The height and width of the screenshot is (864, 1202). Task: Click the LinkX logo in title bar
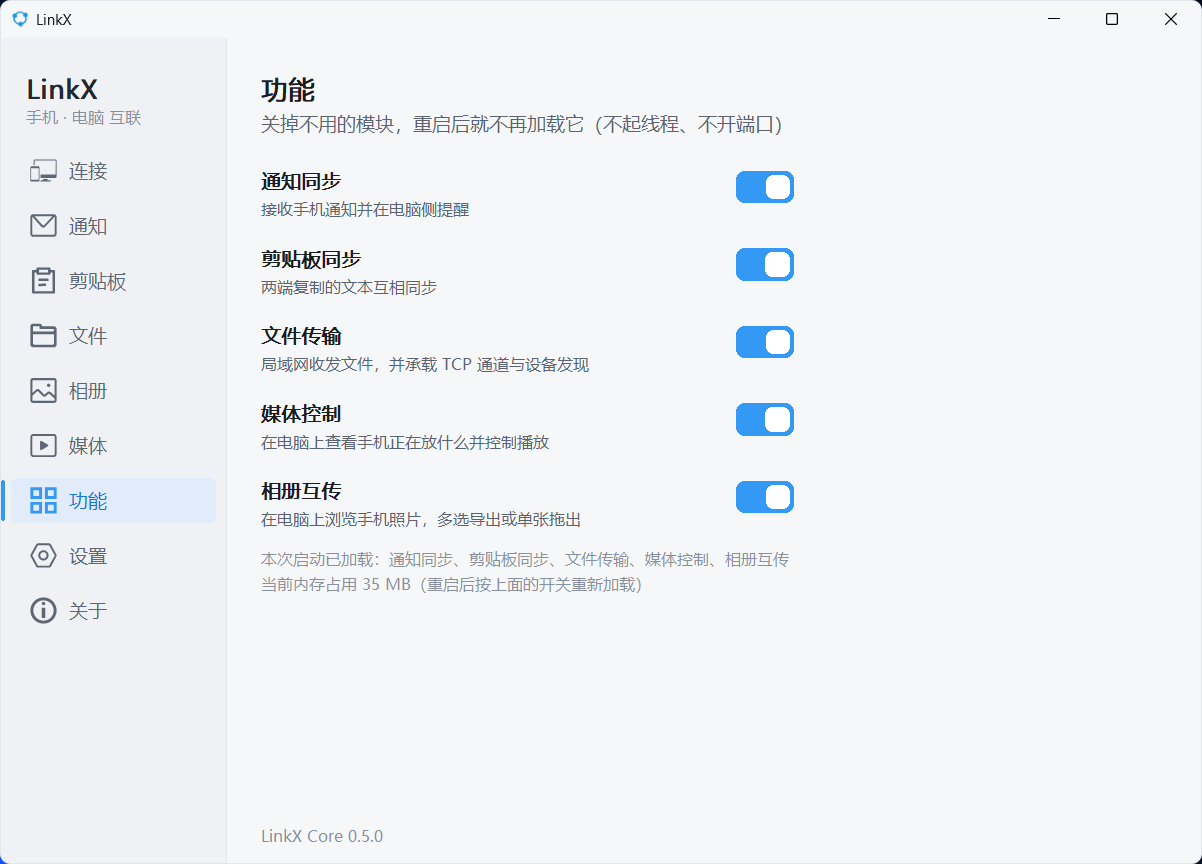click(20, 19)
